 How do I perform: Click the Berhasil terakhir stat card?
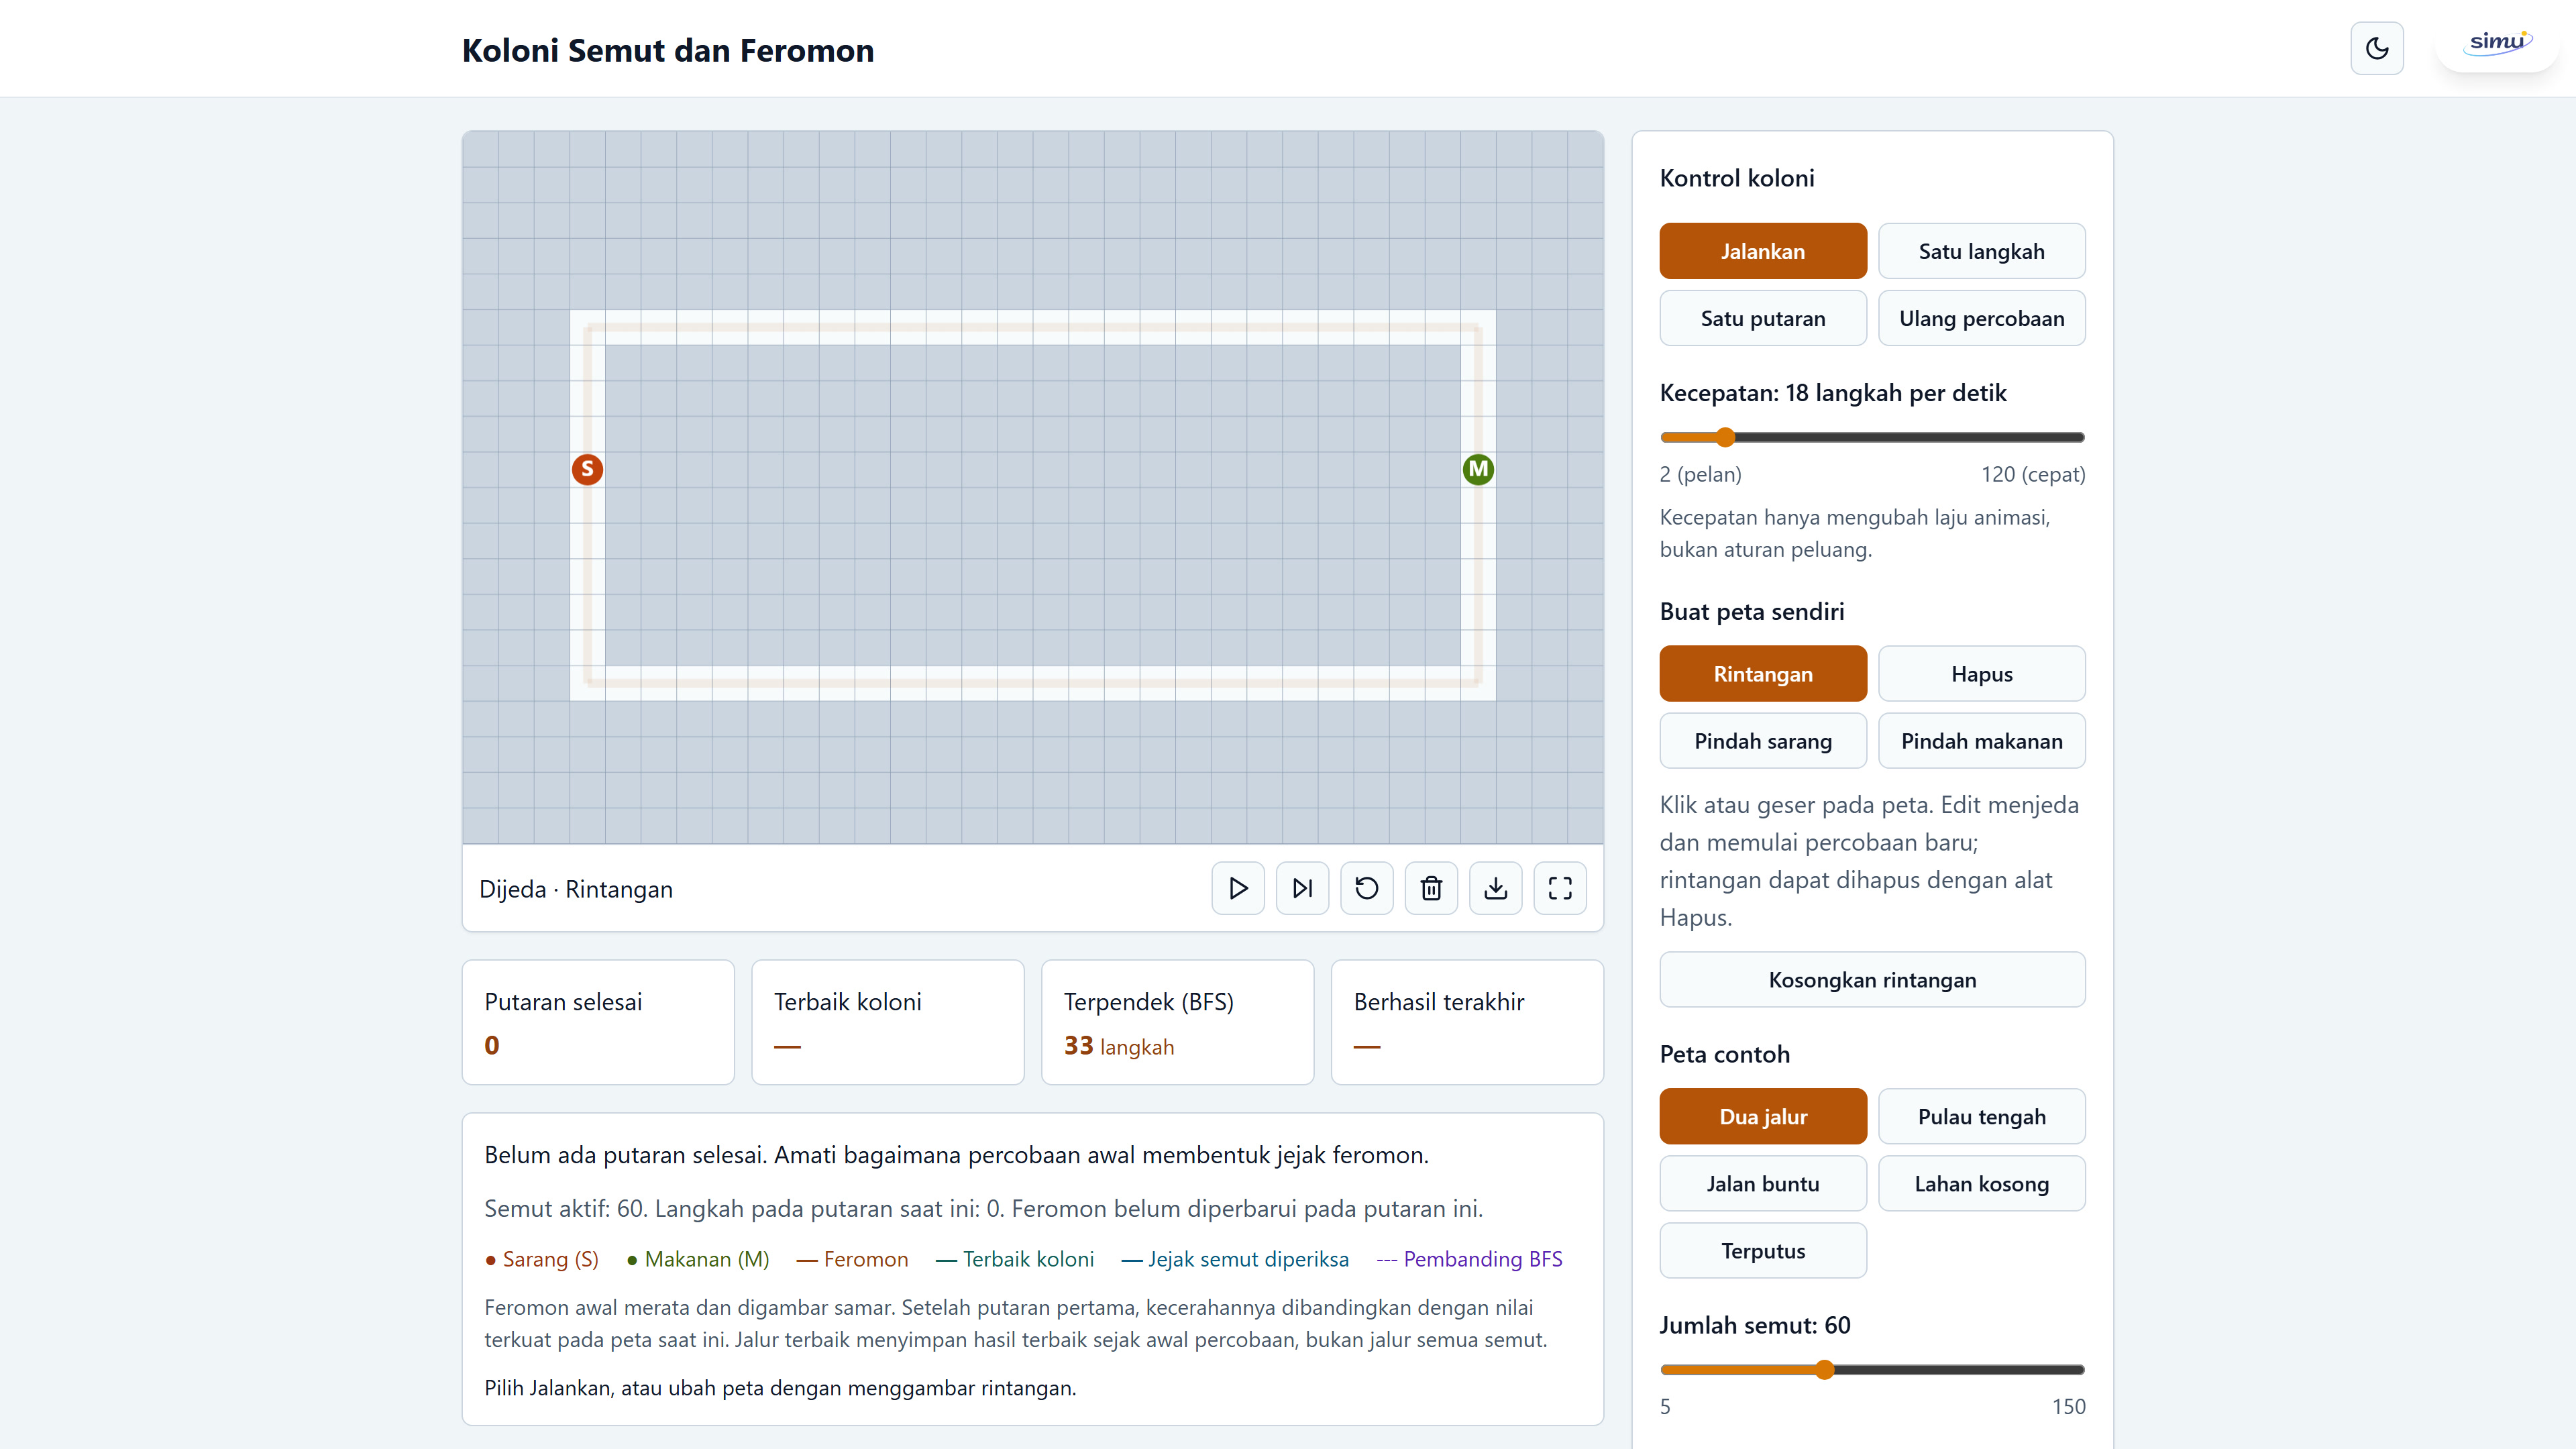tap(1467, 1022)
